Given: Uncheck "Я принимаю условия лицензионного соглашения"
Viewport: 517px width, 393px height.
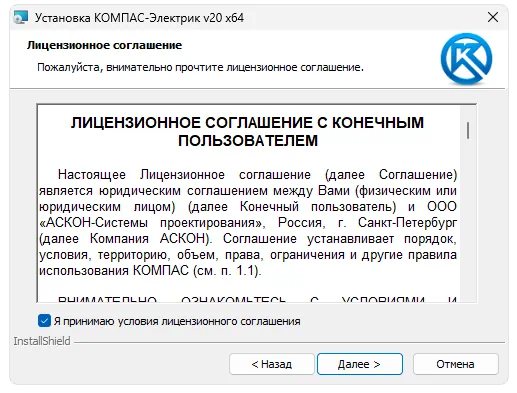Looking at the screenshot, I should pyautogui.click(x=44, y=321).
